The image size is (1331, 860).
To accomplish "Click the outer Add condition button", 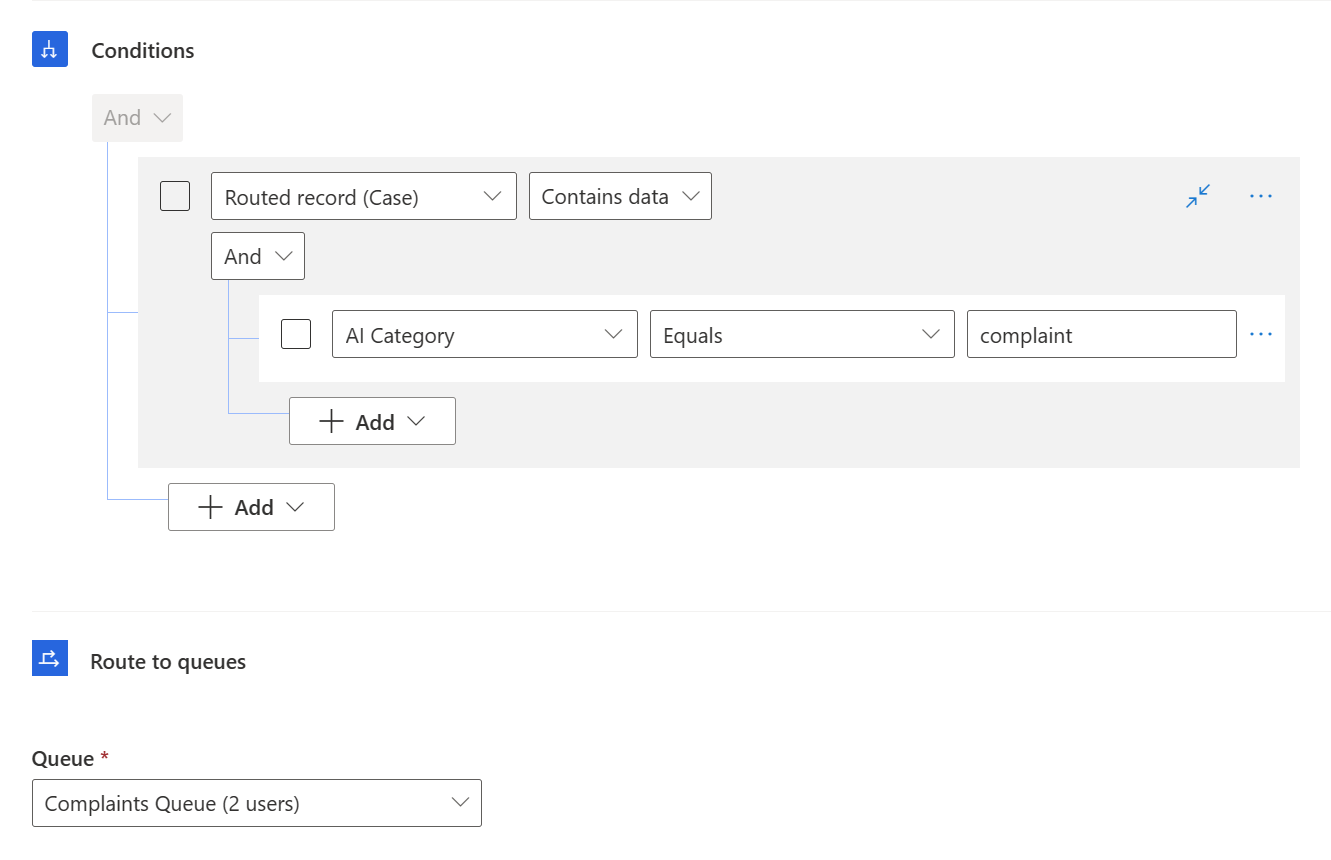I will click(251, 507).
